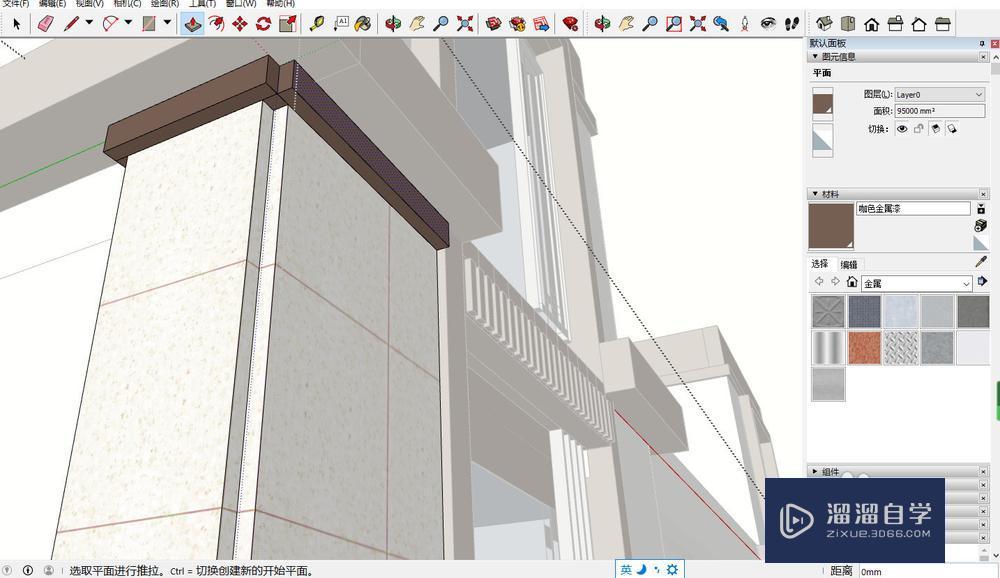This screenshot has height=578, width=1000.
Task: Open the 文件(F) menu
Action: [15, 3]
